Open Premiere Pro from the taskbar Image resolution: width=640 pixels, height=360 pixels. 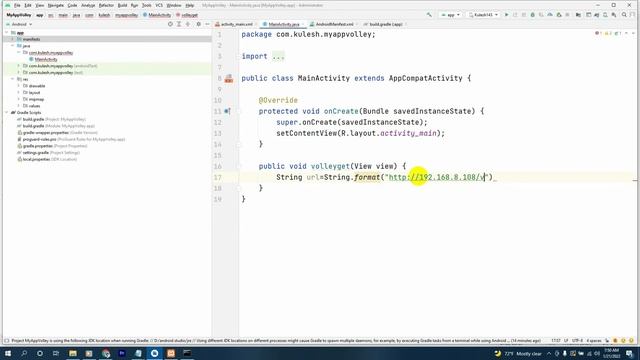point(122,353)
